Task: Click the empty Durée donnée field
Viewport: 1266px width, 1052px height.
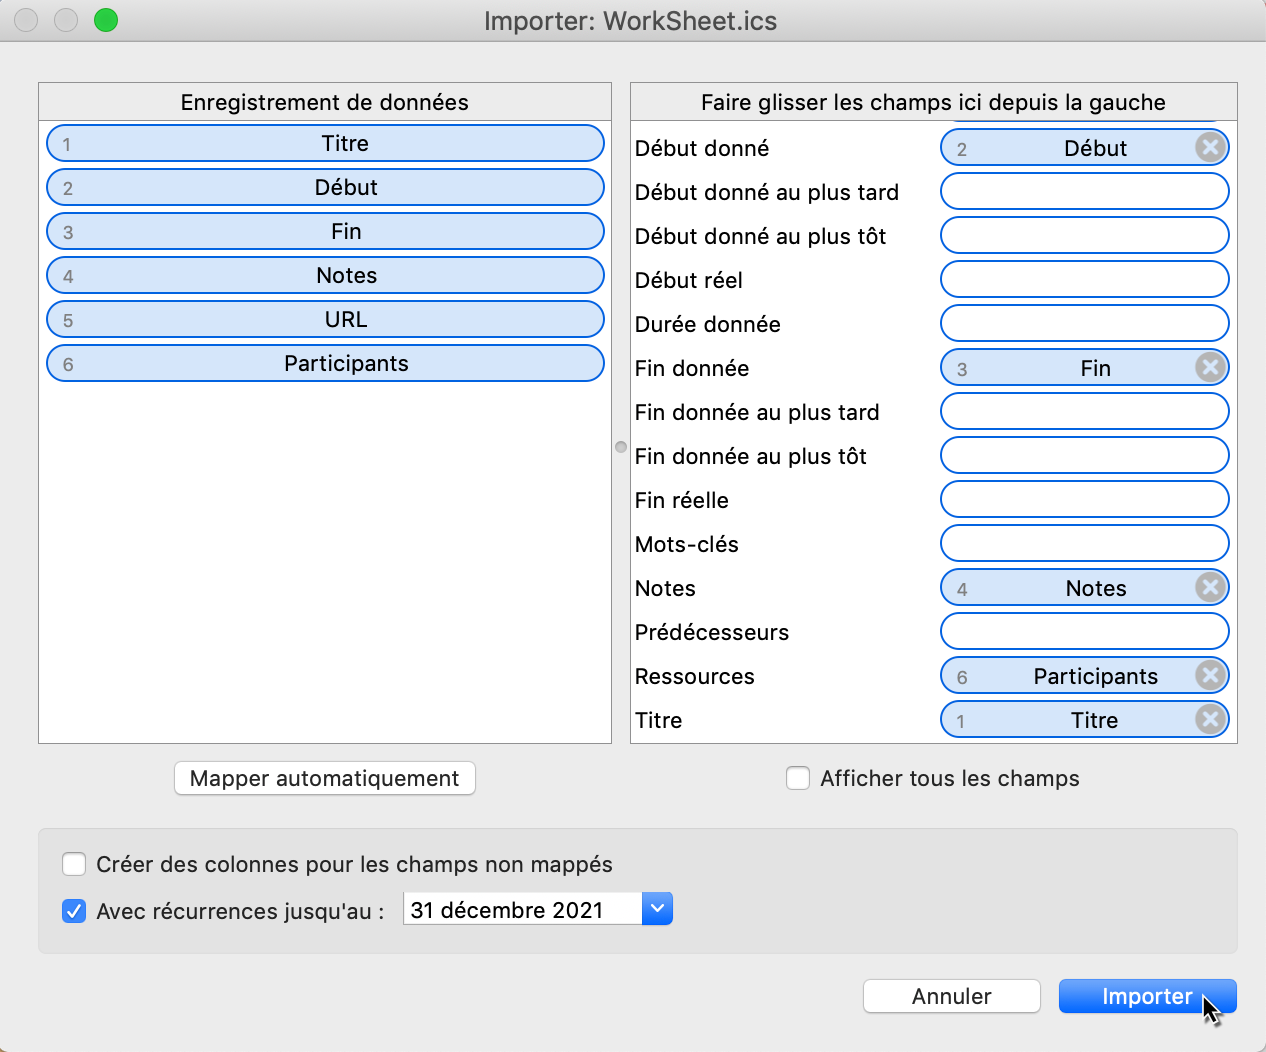Action: [1084, 323]
